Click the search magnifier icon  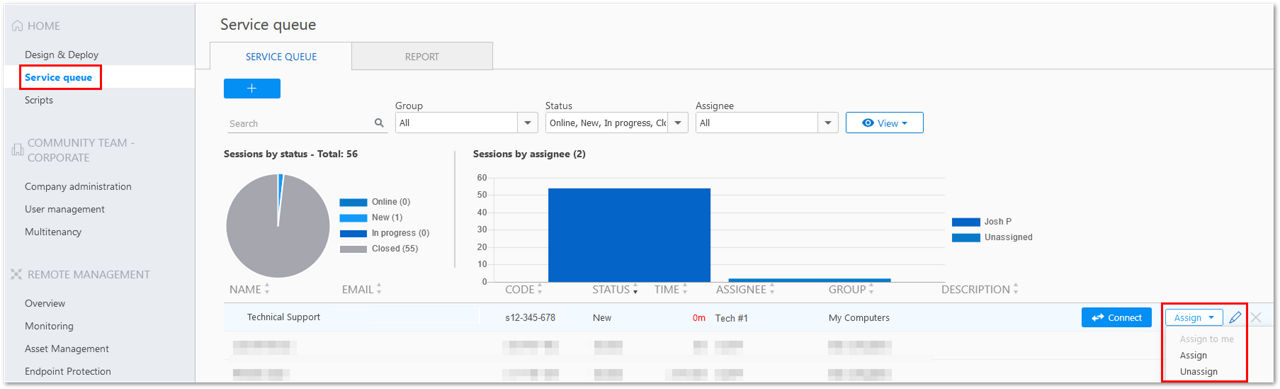(379, 123)
